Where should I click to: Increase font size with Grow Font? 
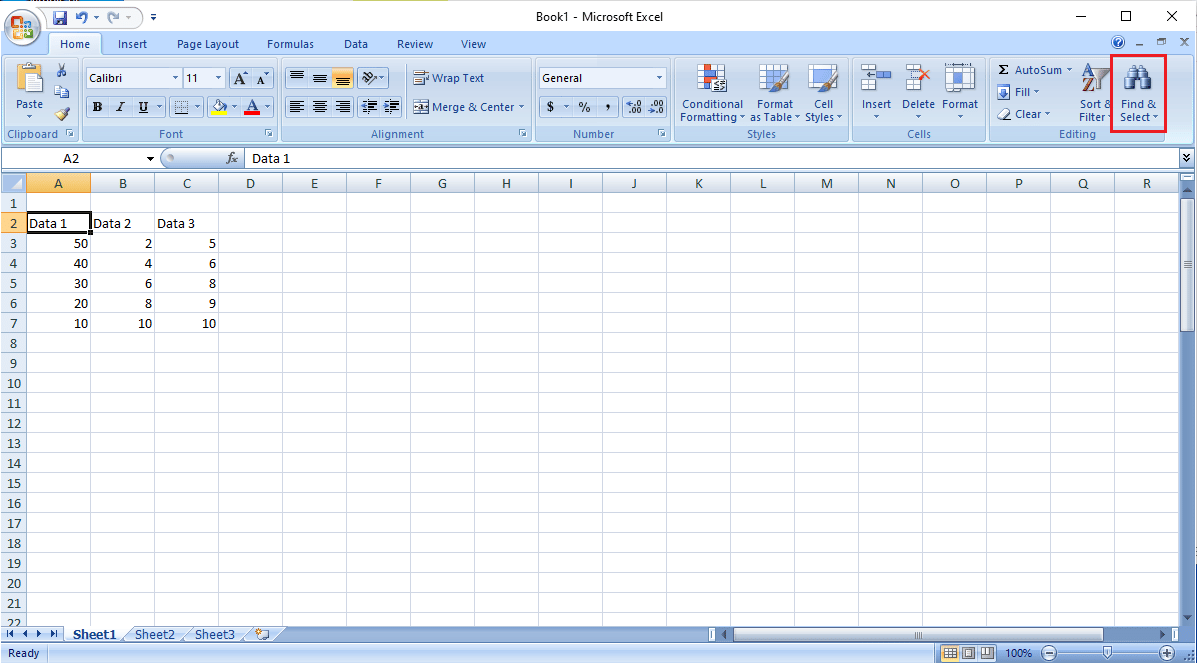point(240,78)
